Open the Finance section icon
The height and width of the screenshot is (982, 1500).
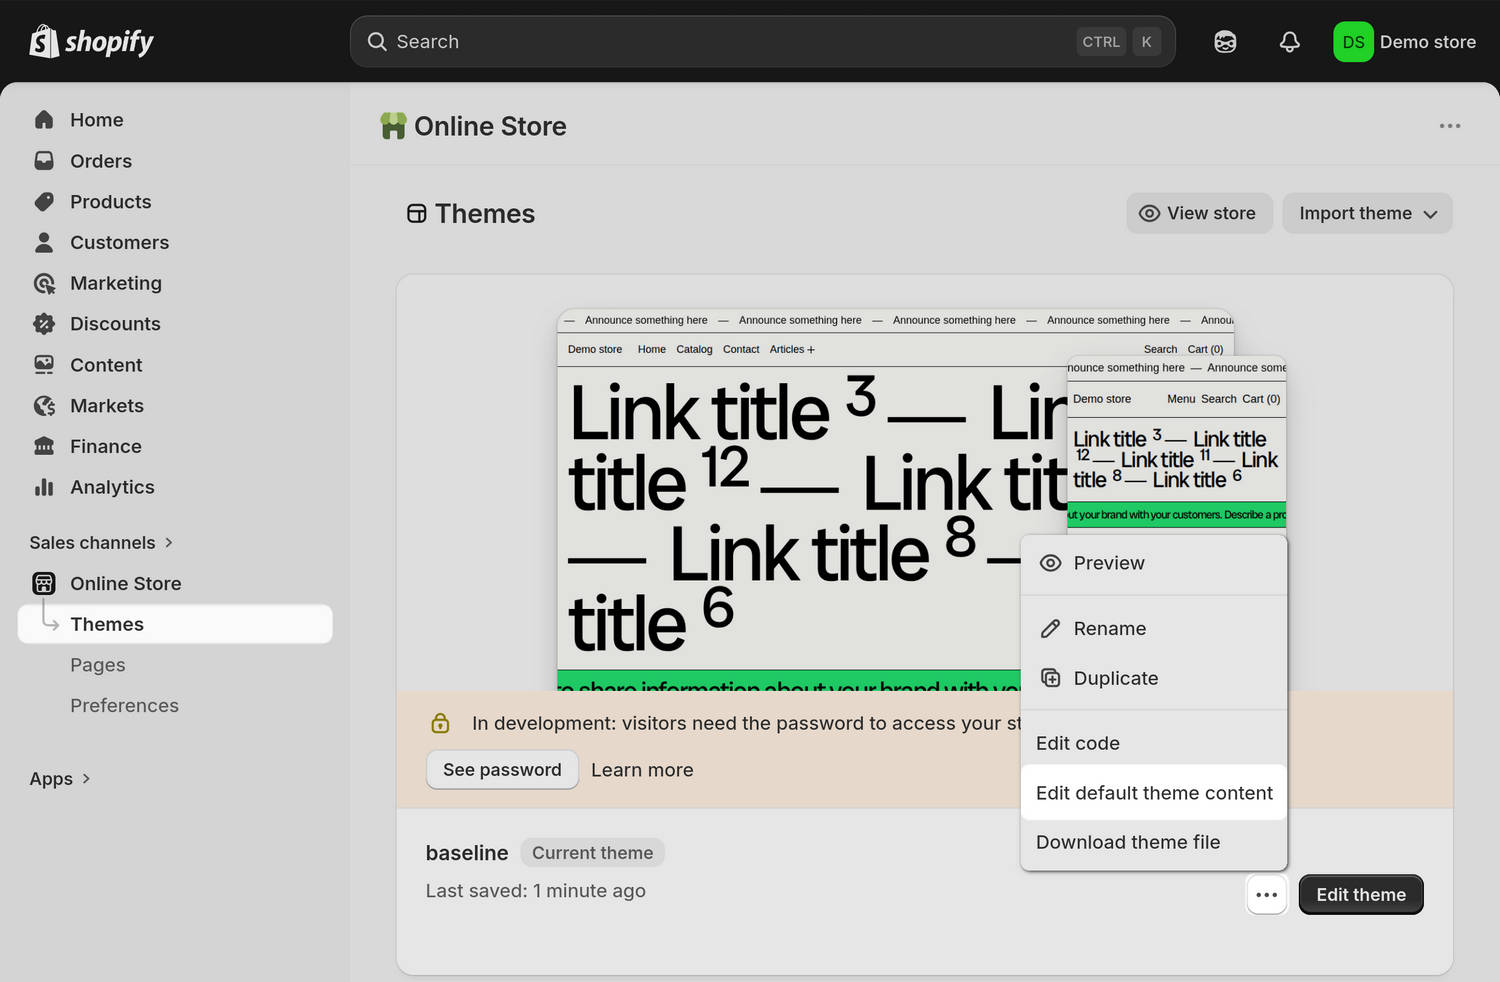(x=45, y=446)
